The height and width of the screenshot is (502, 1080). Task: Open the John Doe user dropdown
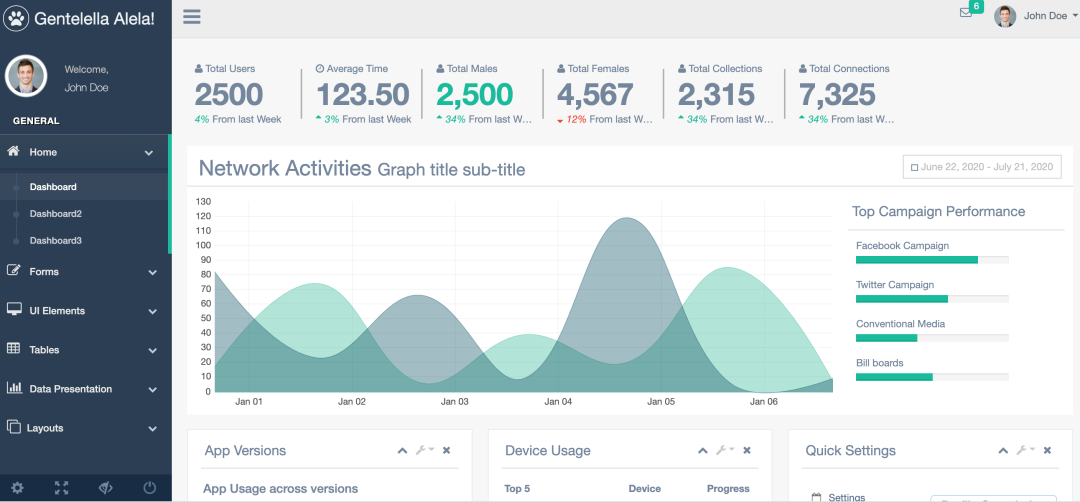(1036, 16)
